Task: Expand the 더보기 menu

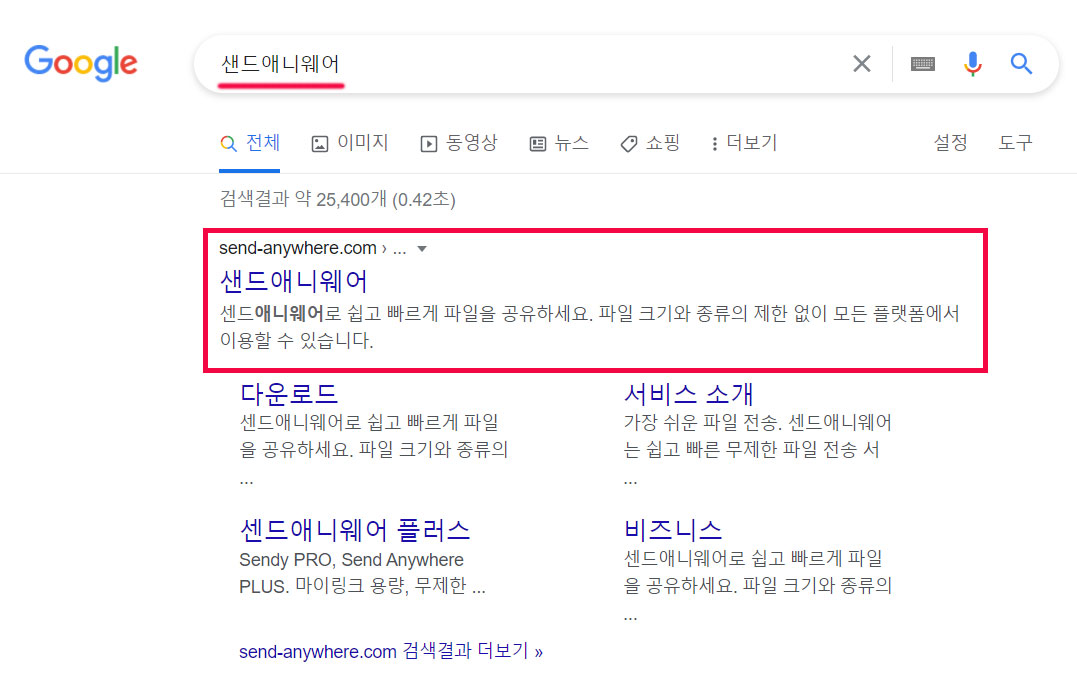Action: (x=744, y=143)
